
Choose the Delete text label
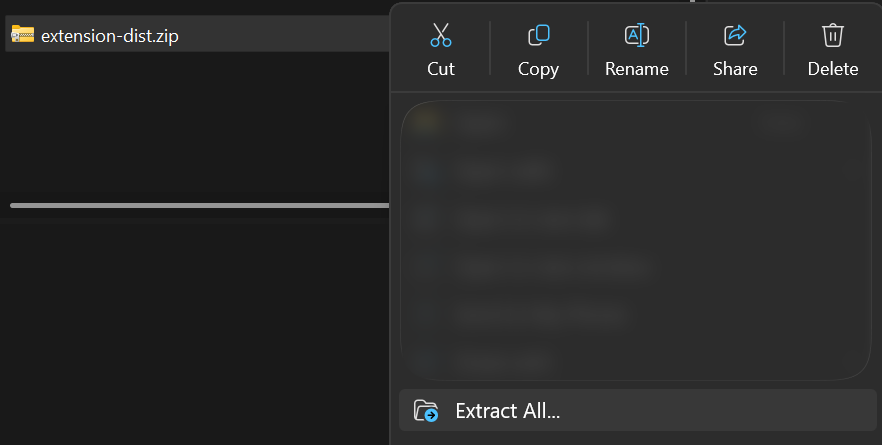tap(832, 69)
